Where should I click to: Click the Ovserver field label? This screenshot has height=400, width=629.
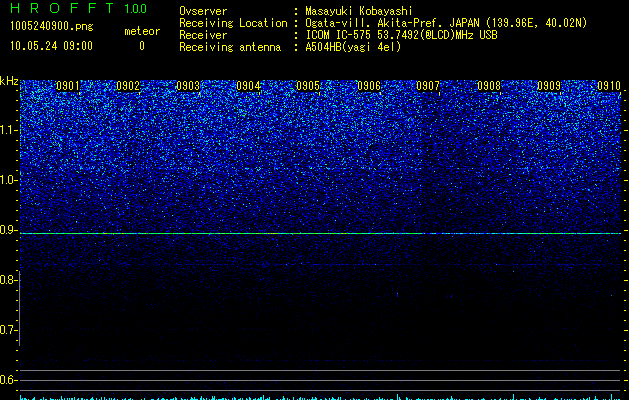coord(203,11)
